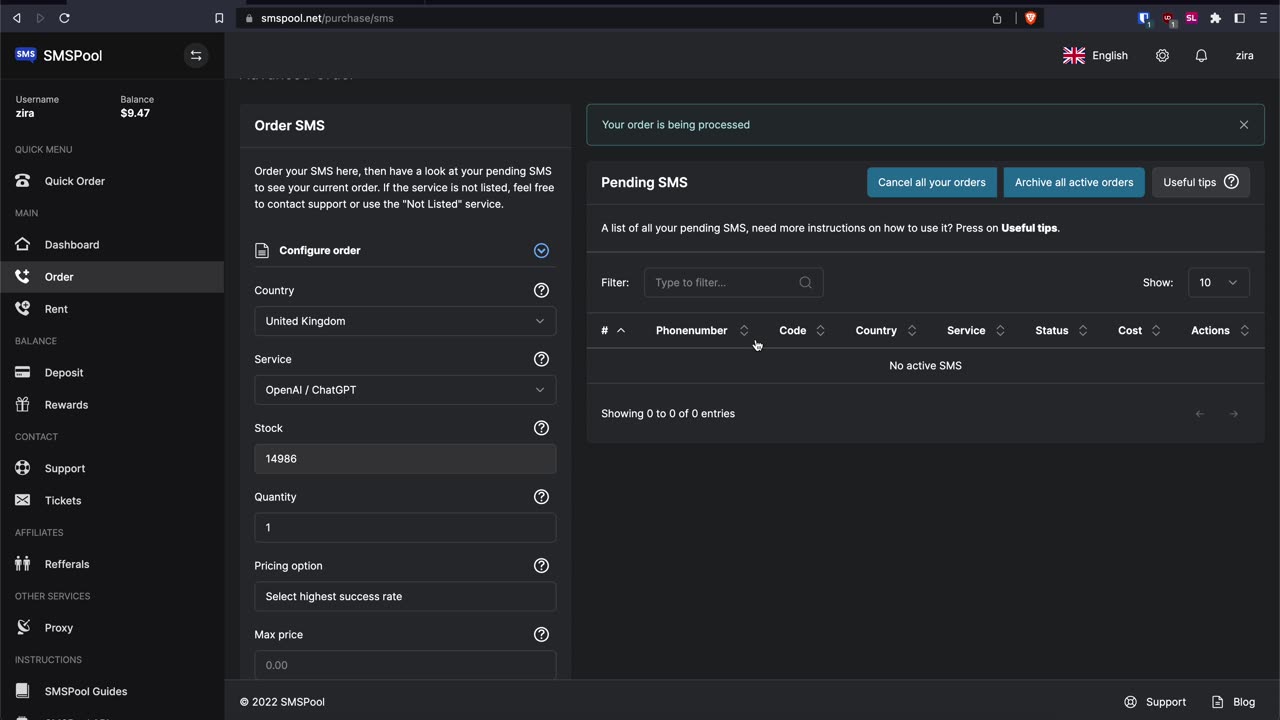This screenshot has height=720, width=1280.
Task: Open the Country dropdown United Kingdom
Action: (x=405, y=321)
